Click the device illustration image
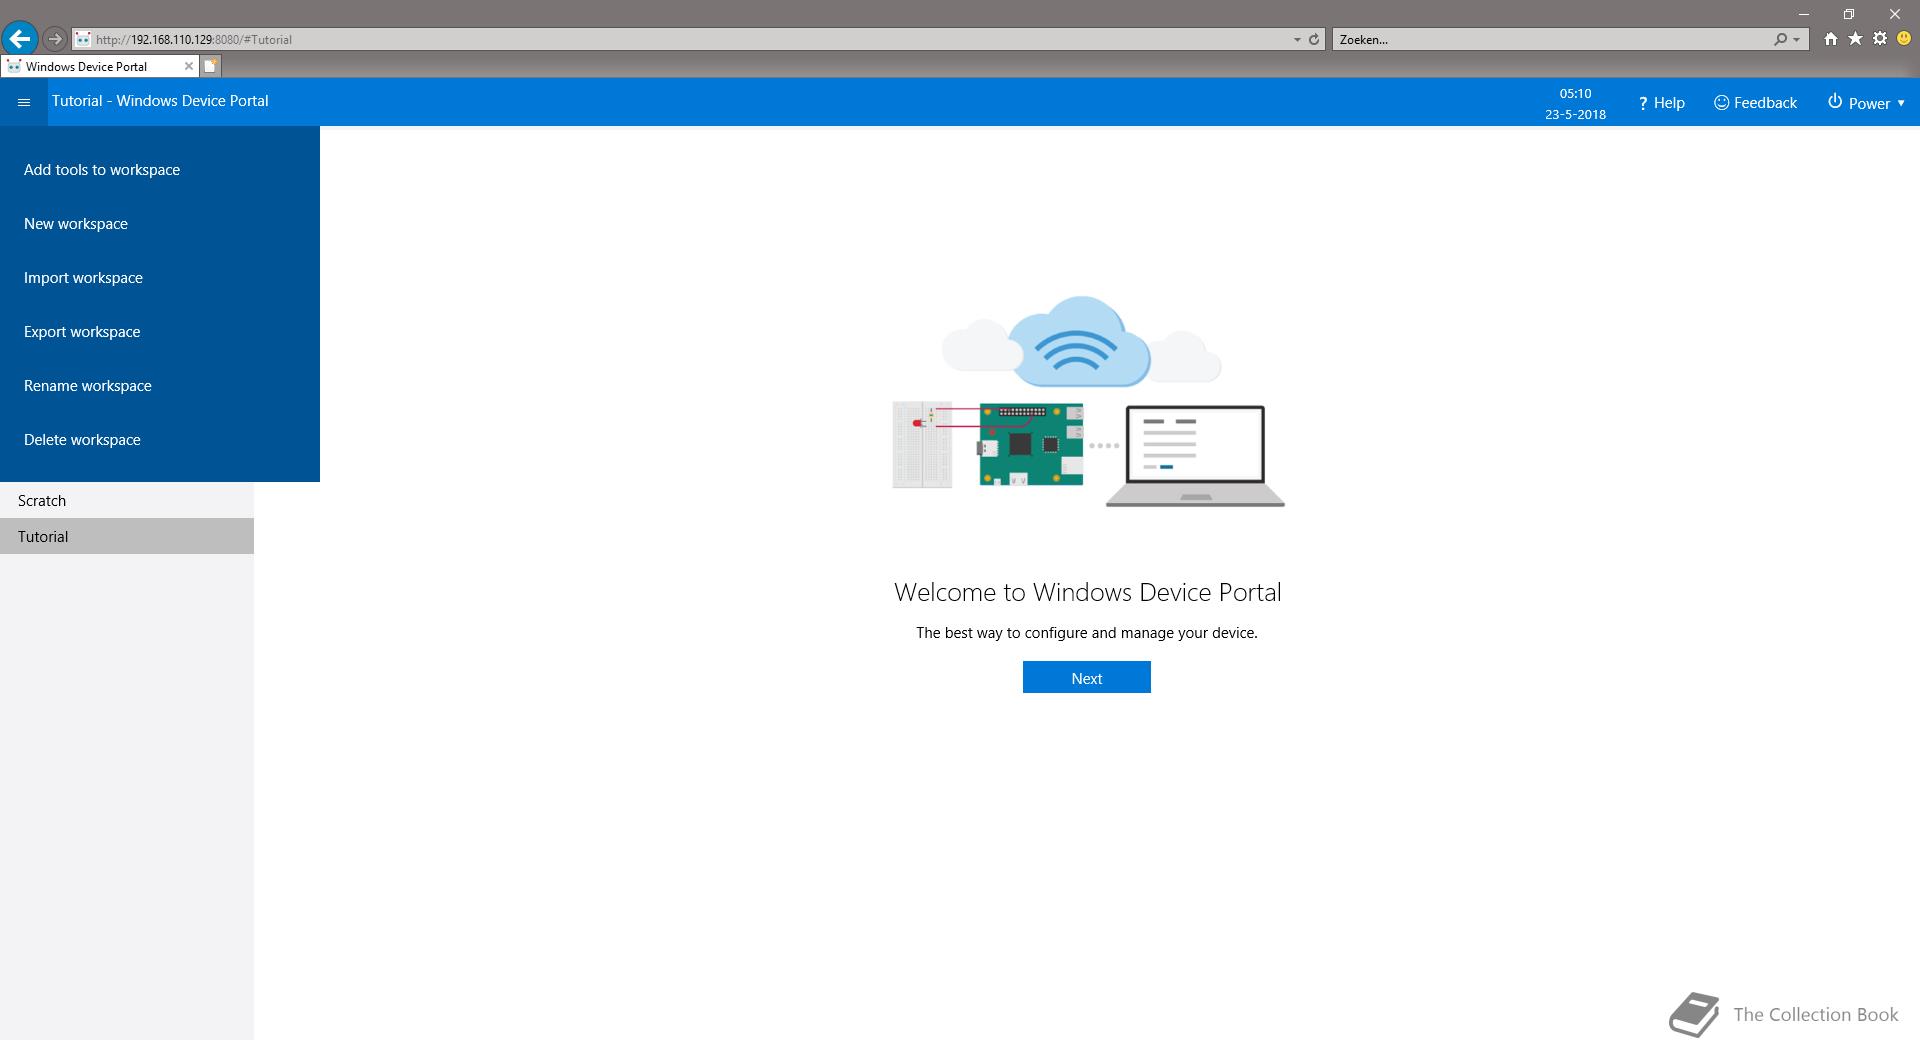 [x=1088, y=401]
